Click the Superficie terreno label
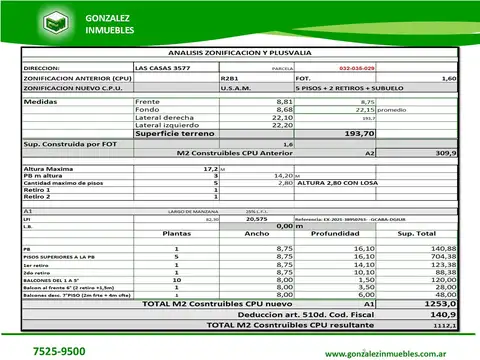Image resolution: width=480 pixels, height=360 pixels. [x=175, y=134]
